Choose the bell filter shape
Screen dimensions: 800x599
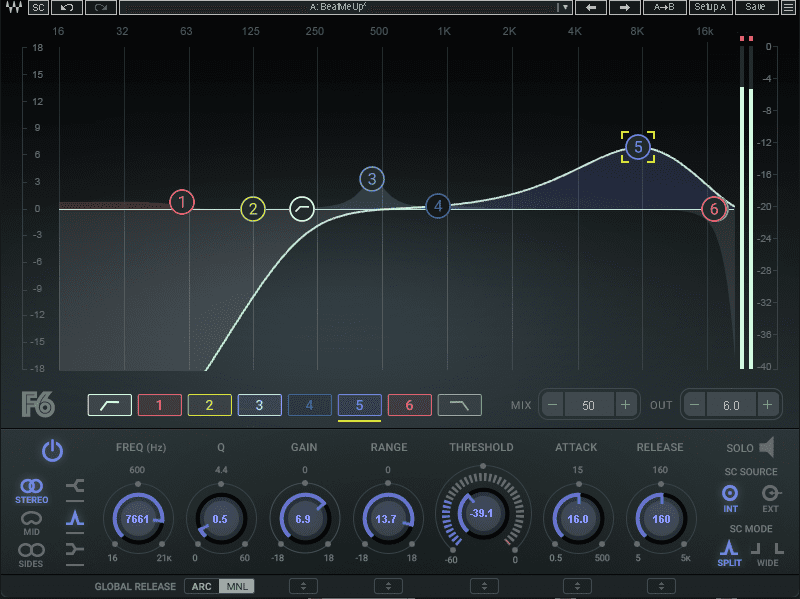[x=75, y=519]
